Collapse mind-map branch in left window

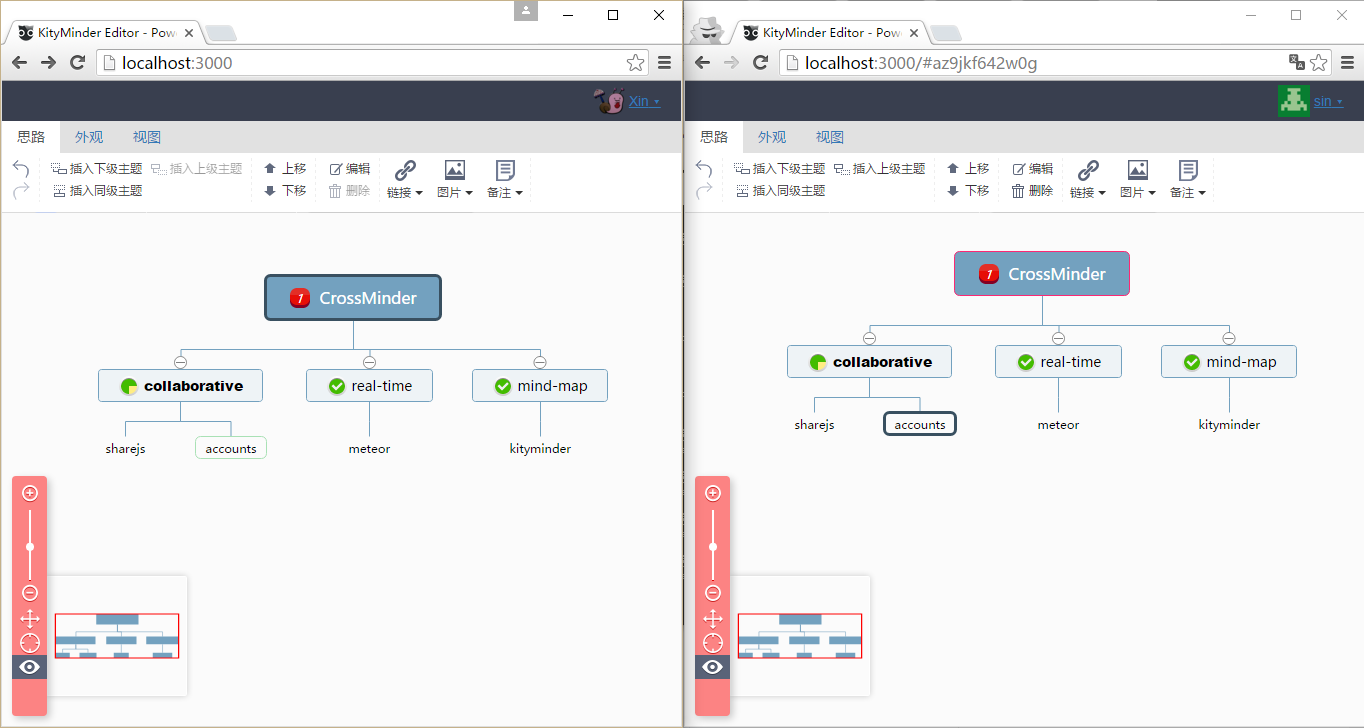pyautogui.click(x=540, y=362)
